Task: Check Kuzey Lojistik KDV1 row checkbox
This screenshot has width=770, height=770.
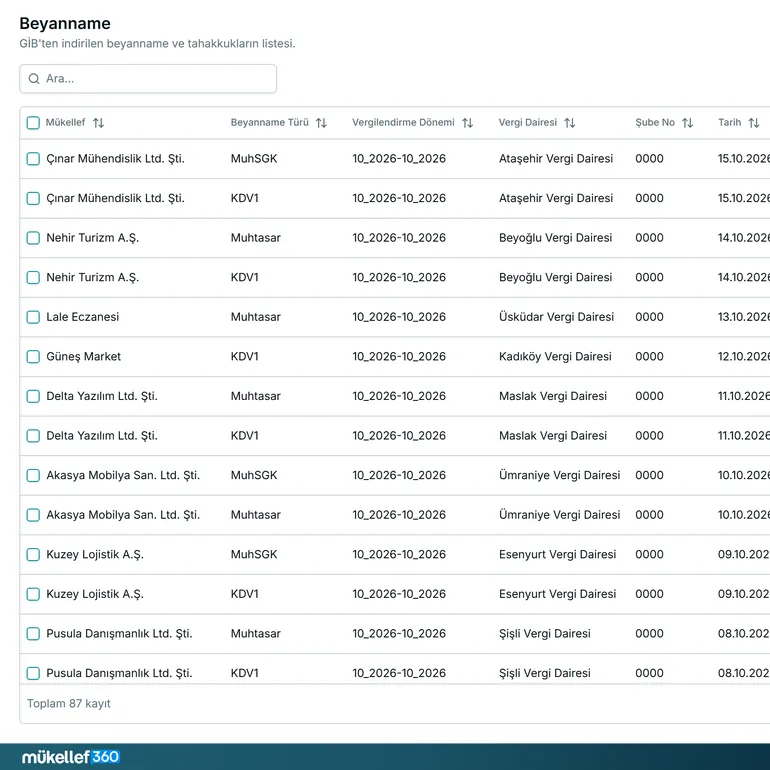Action: 33,594
